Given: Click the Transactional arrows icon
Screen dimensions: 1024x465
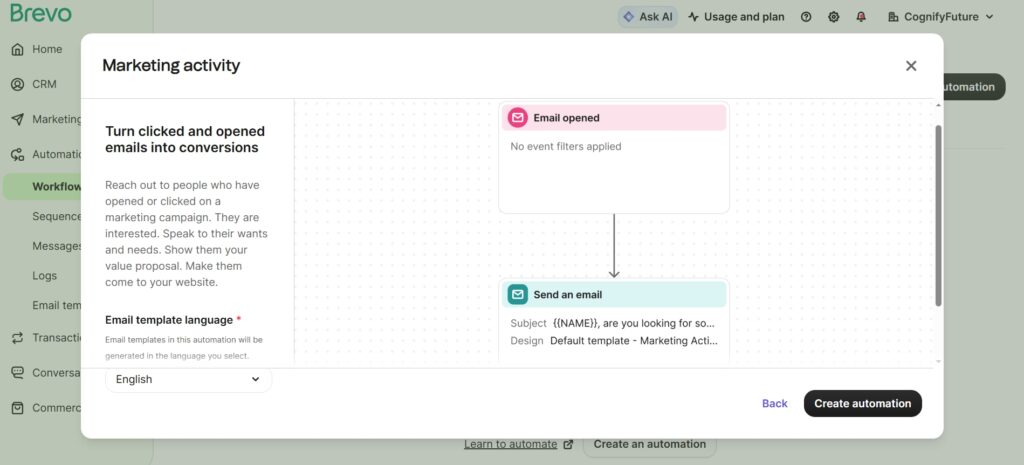Looking at the screenshot, I should (17, 338).
